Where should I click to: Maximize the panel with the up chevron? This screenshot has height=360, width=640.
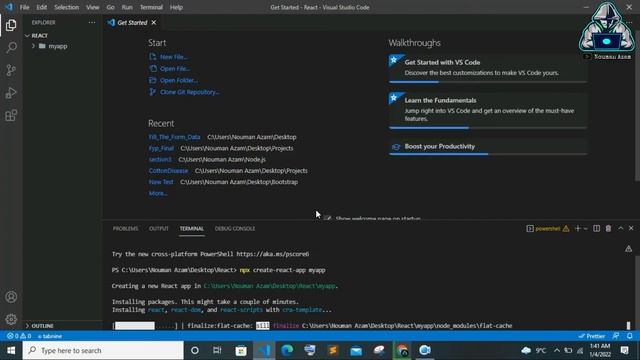(620, 229)
